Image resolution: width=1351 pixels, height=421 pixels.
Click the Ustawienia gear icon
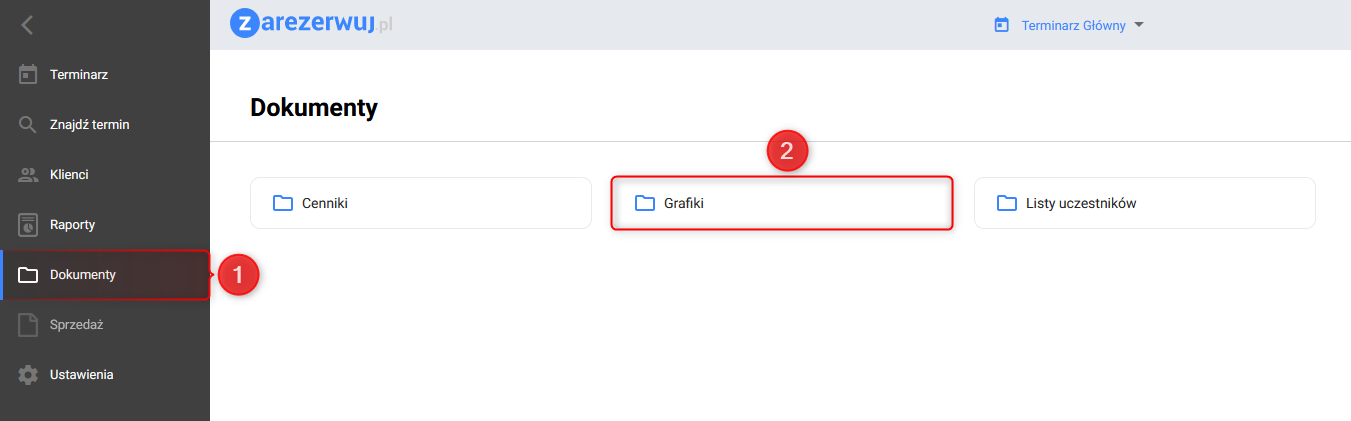[x=28, y=375]
